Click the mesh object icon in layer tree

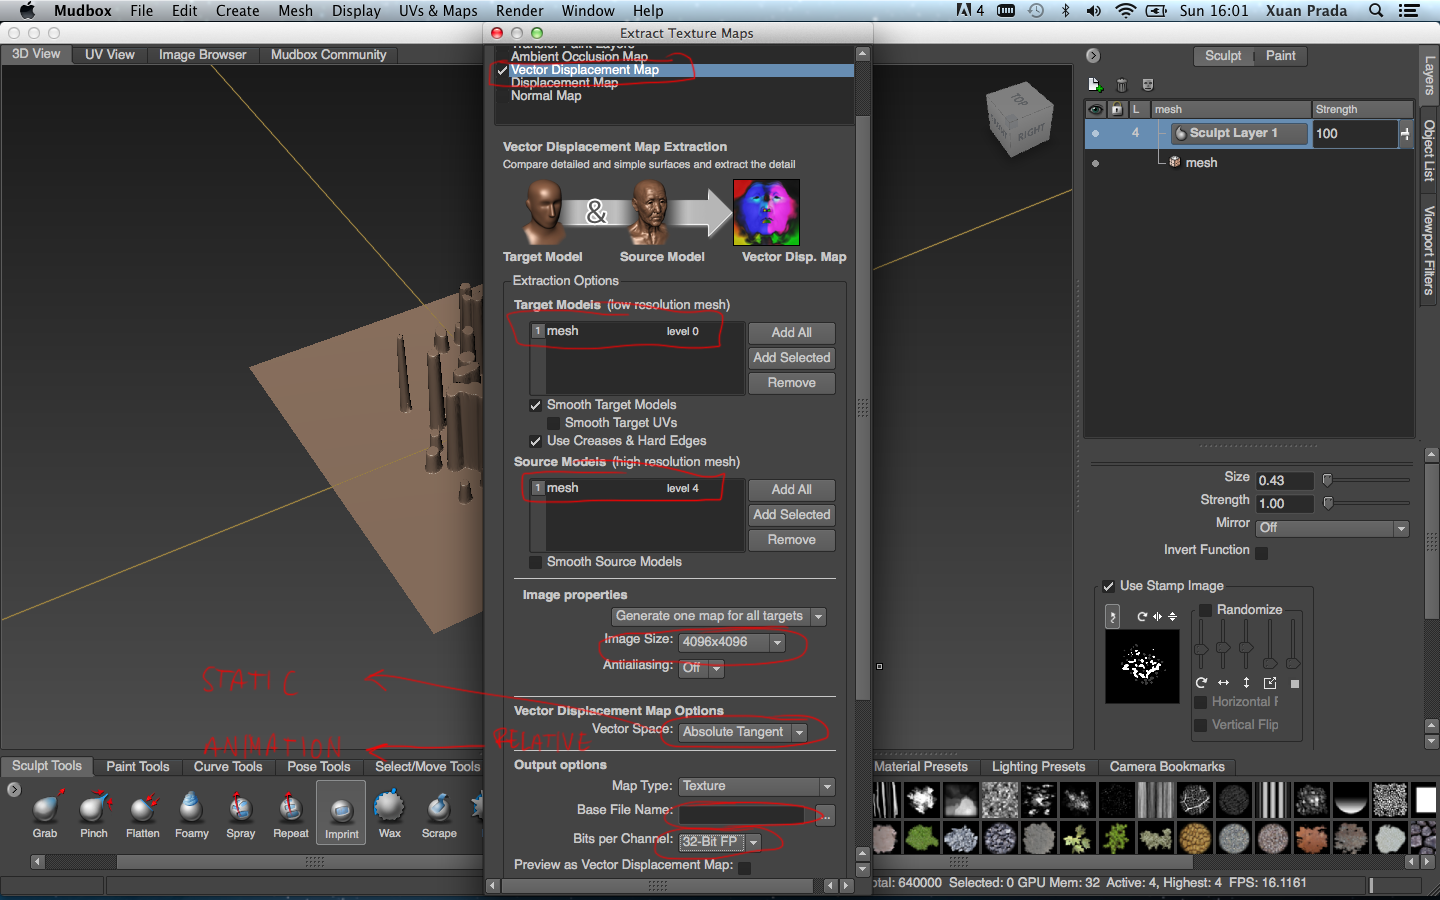(x=1175, y=162)
